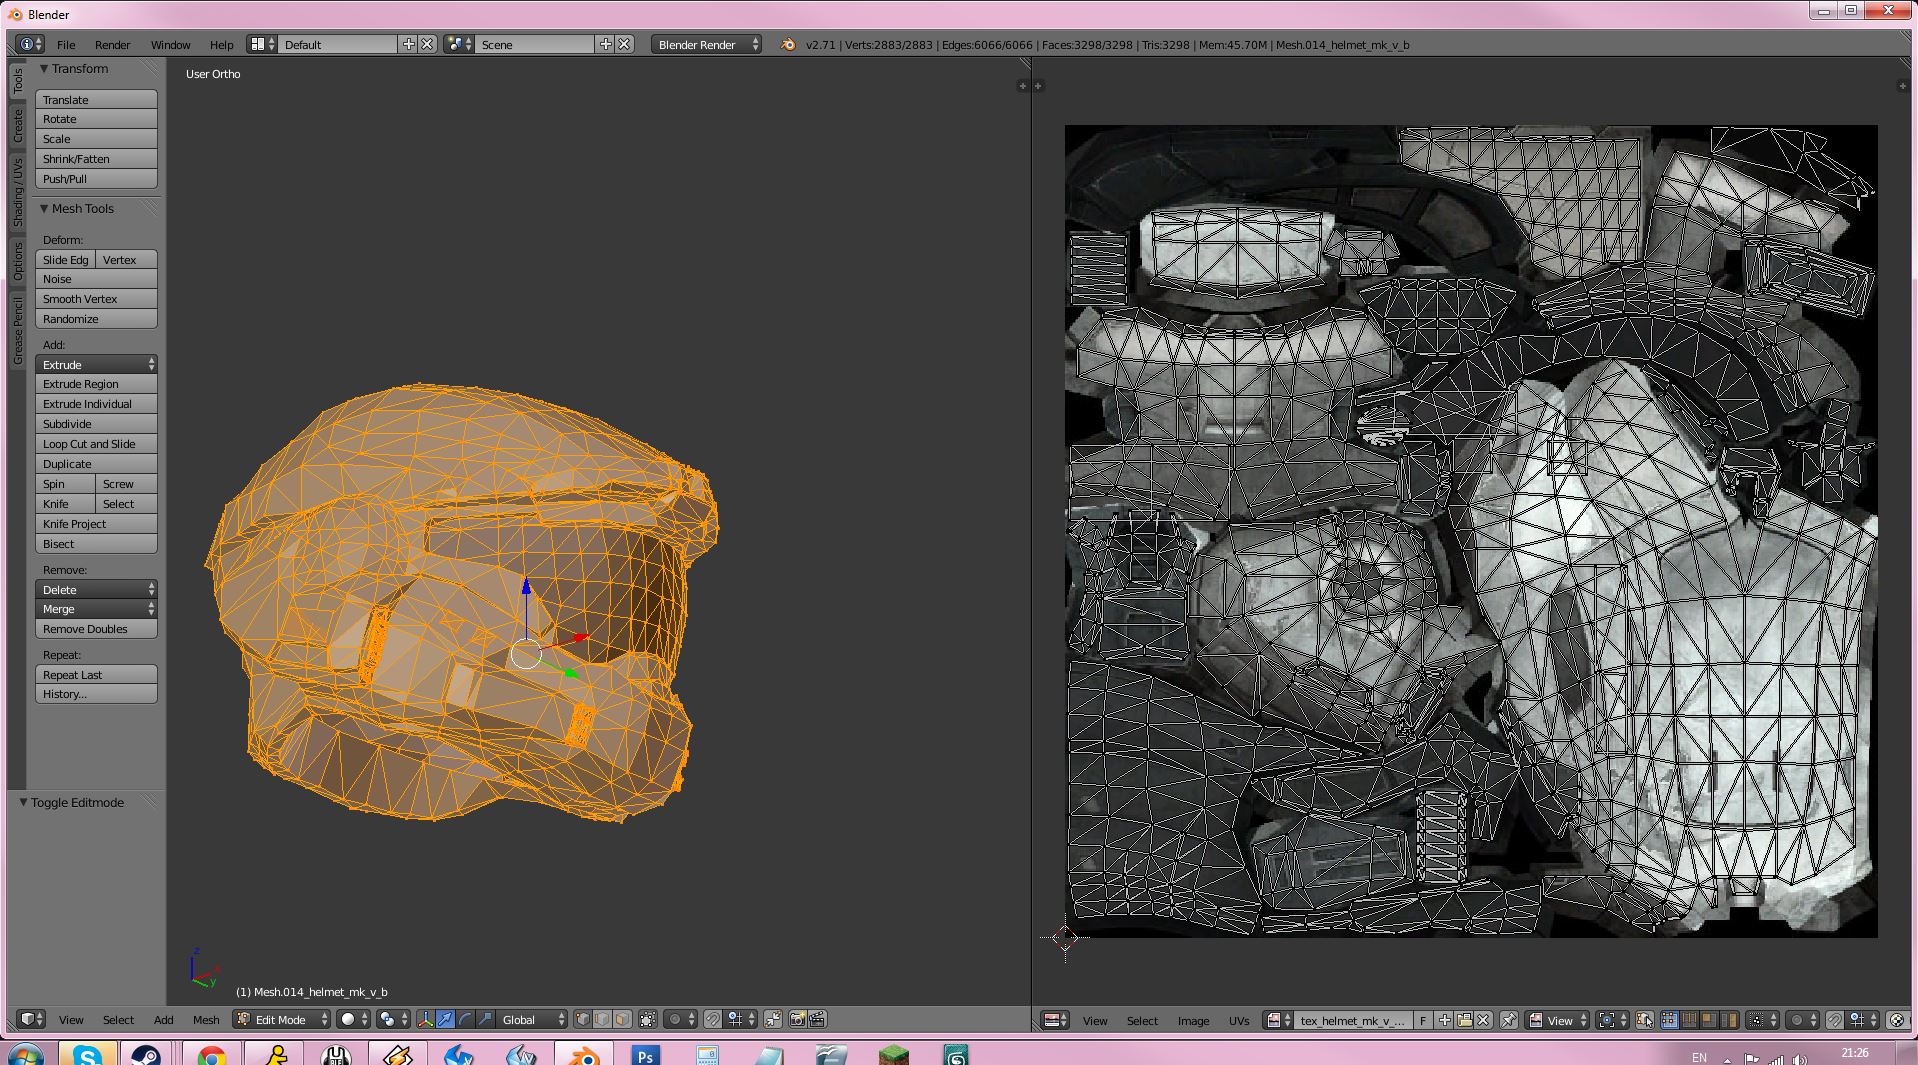Open the 3D view editor type selector
The width and height of the screenshot is (1918, 1065).
tap(31, 1019)
